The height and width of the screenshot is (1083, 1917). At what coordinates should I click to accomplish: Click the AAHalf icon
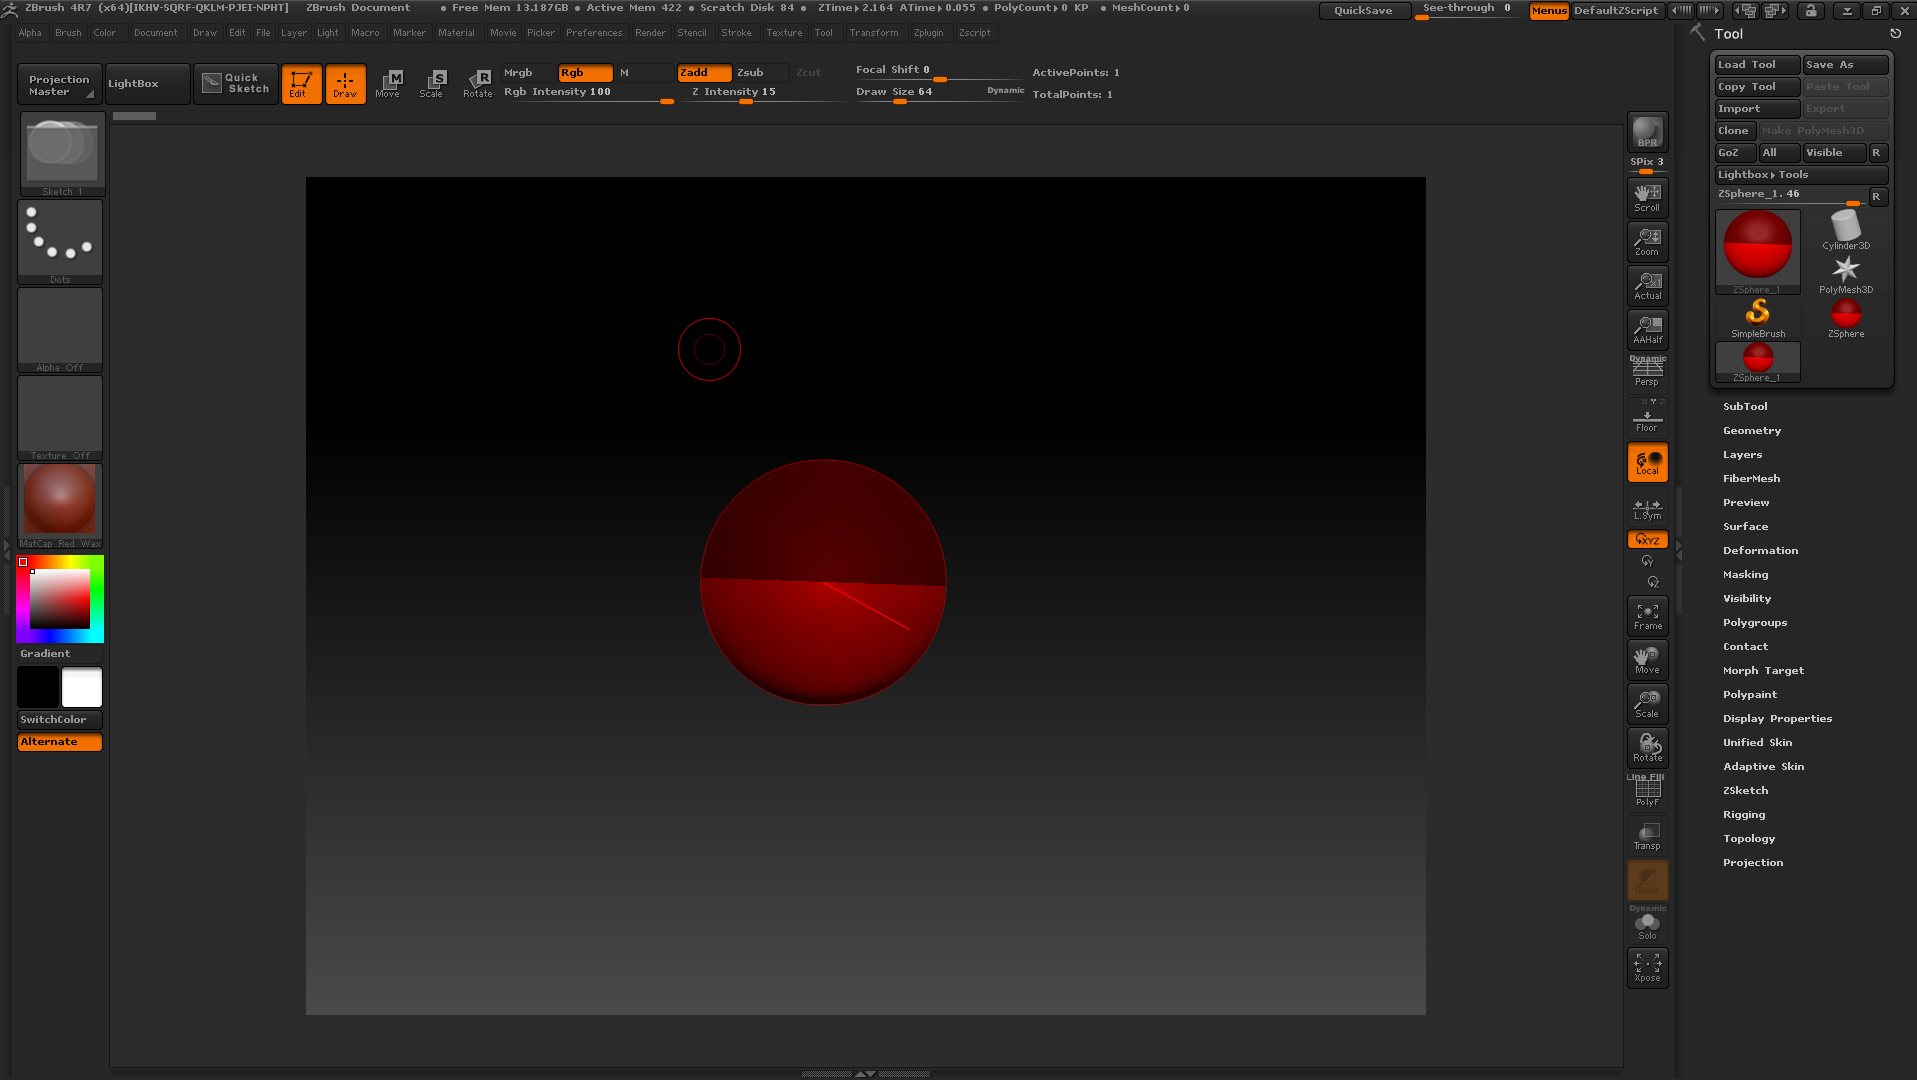pos(1647,330)
